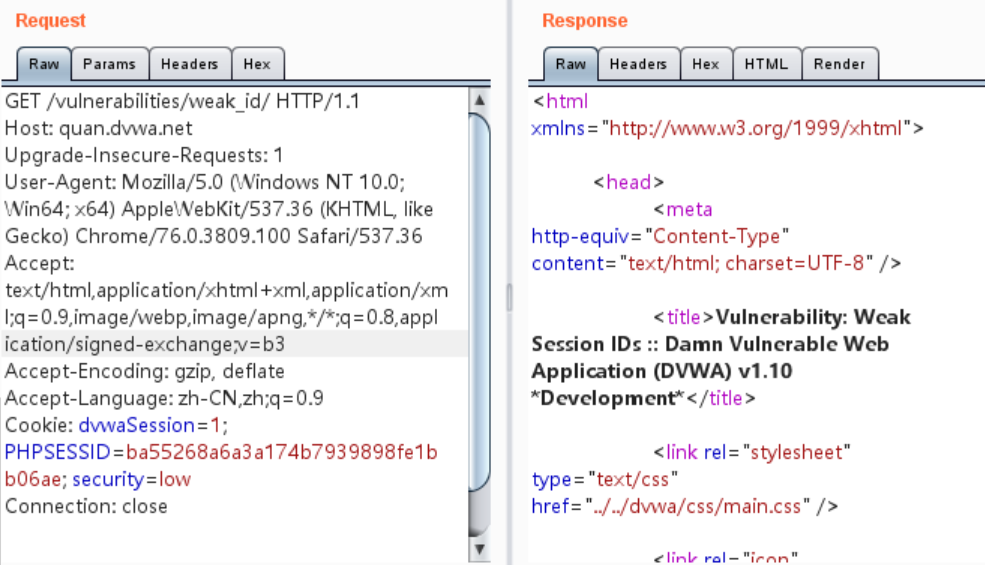Click the <head> tag in response

(628, 182)
